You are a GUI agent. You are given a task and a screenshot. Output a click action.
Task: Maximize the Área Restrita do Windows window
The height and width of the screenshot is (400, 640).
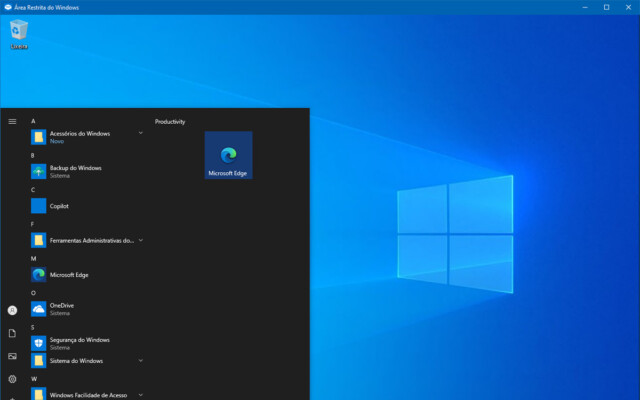607,7
